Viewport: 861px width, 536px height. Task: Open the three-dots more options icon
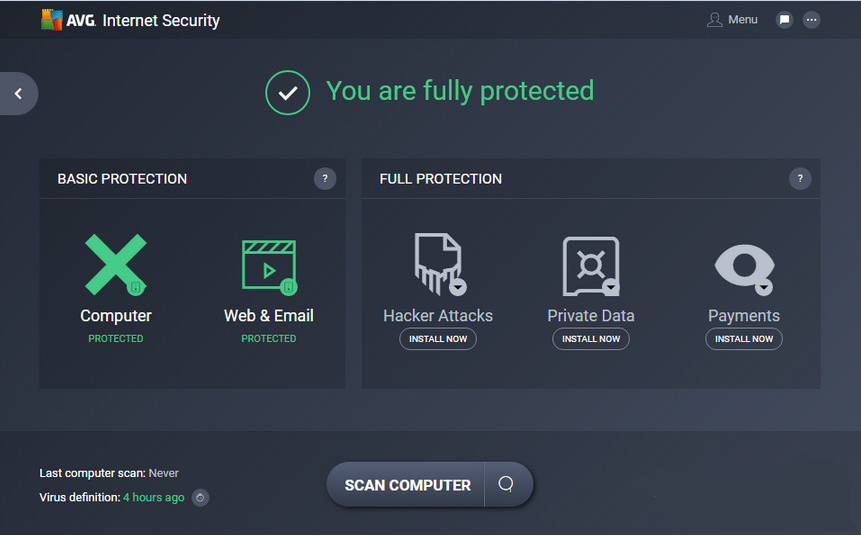[x=812, y=20]
